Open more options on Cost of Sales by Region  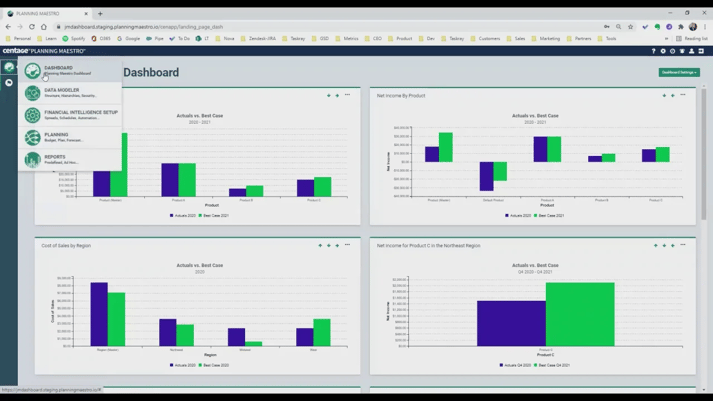[347, 245]
